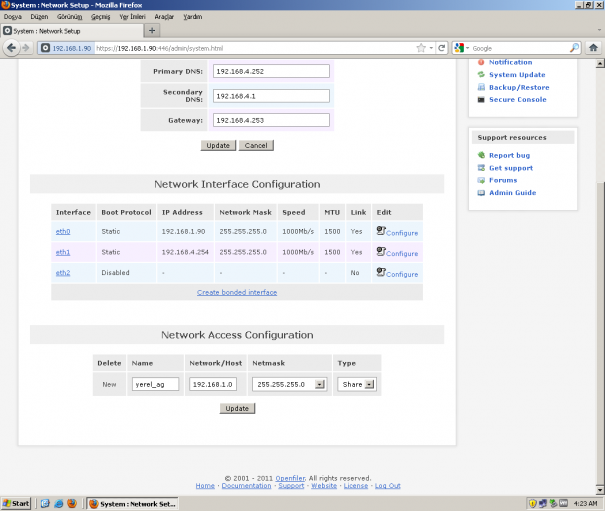Screen dimensions: 605x511
Task: Open a new tab with plus button
Action: 152,30
